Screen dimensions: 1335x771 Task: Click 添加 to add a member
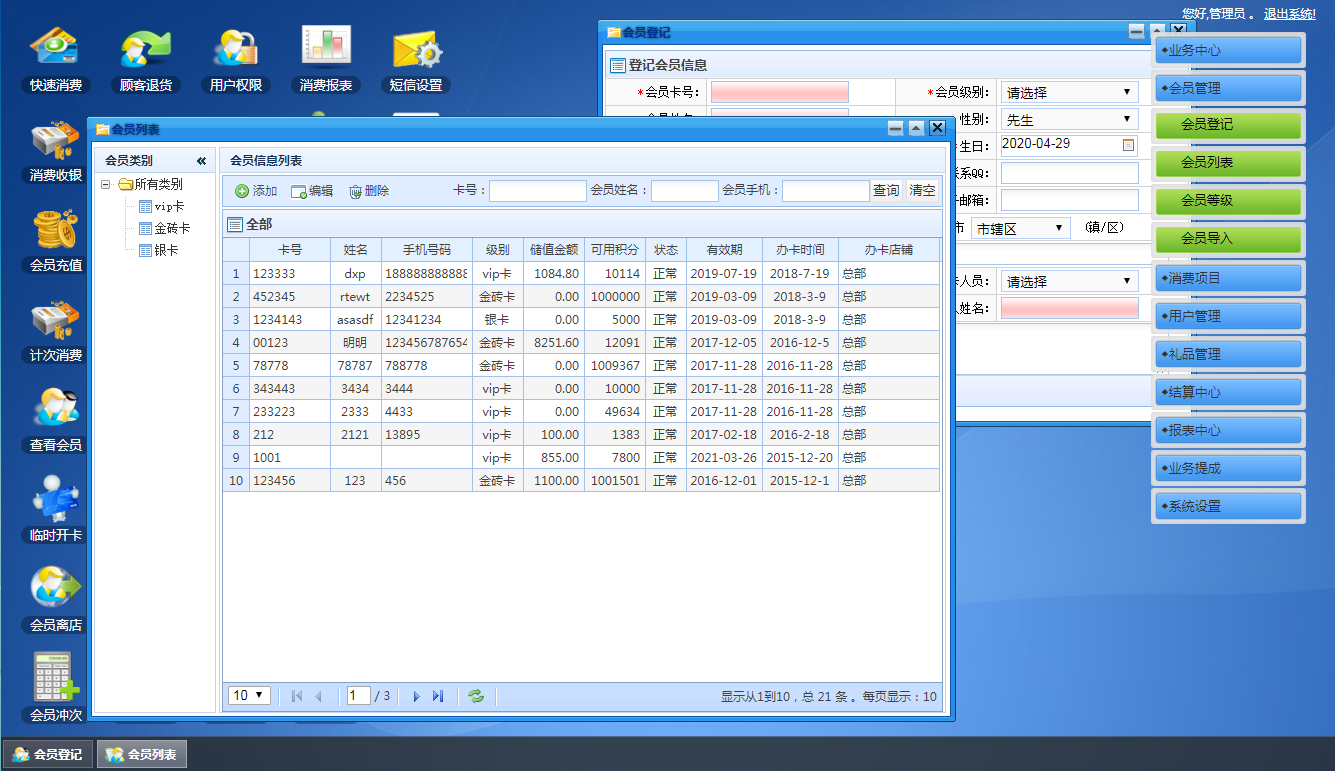tap(256, 191)
